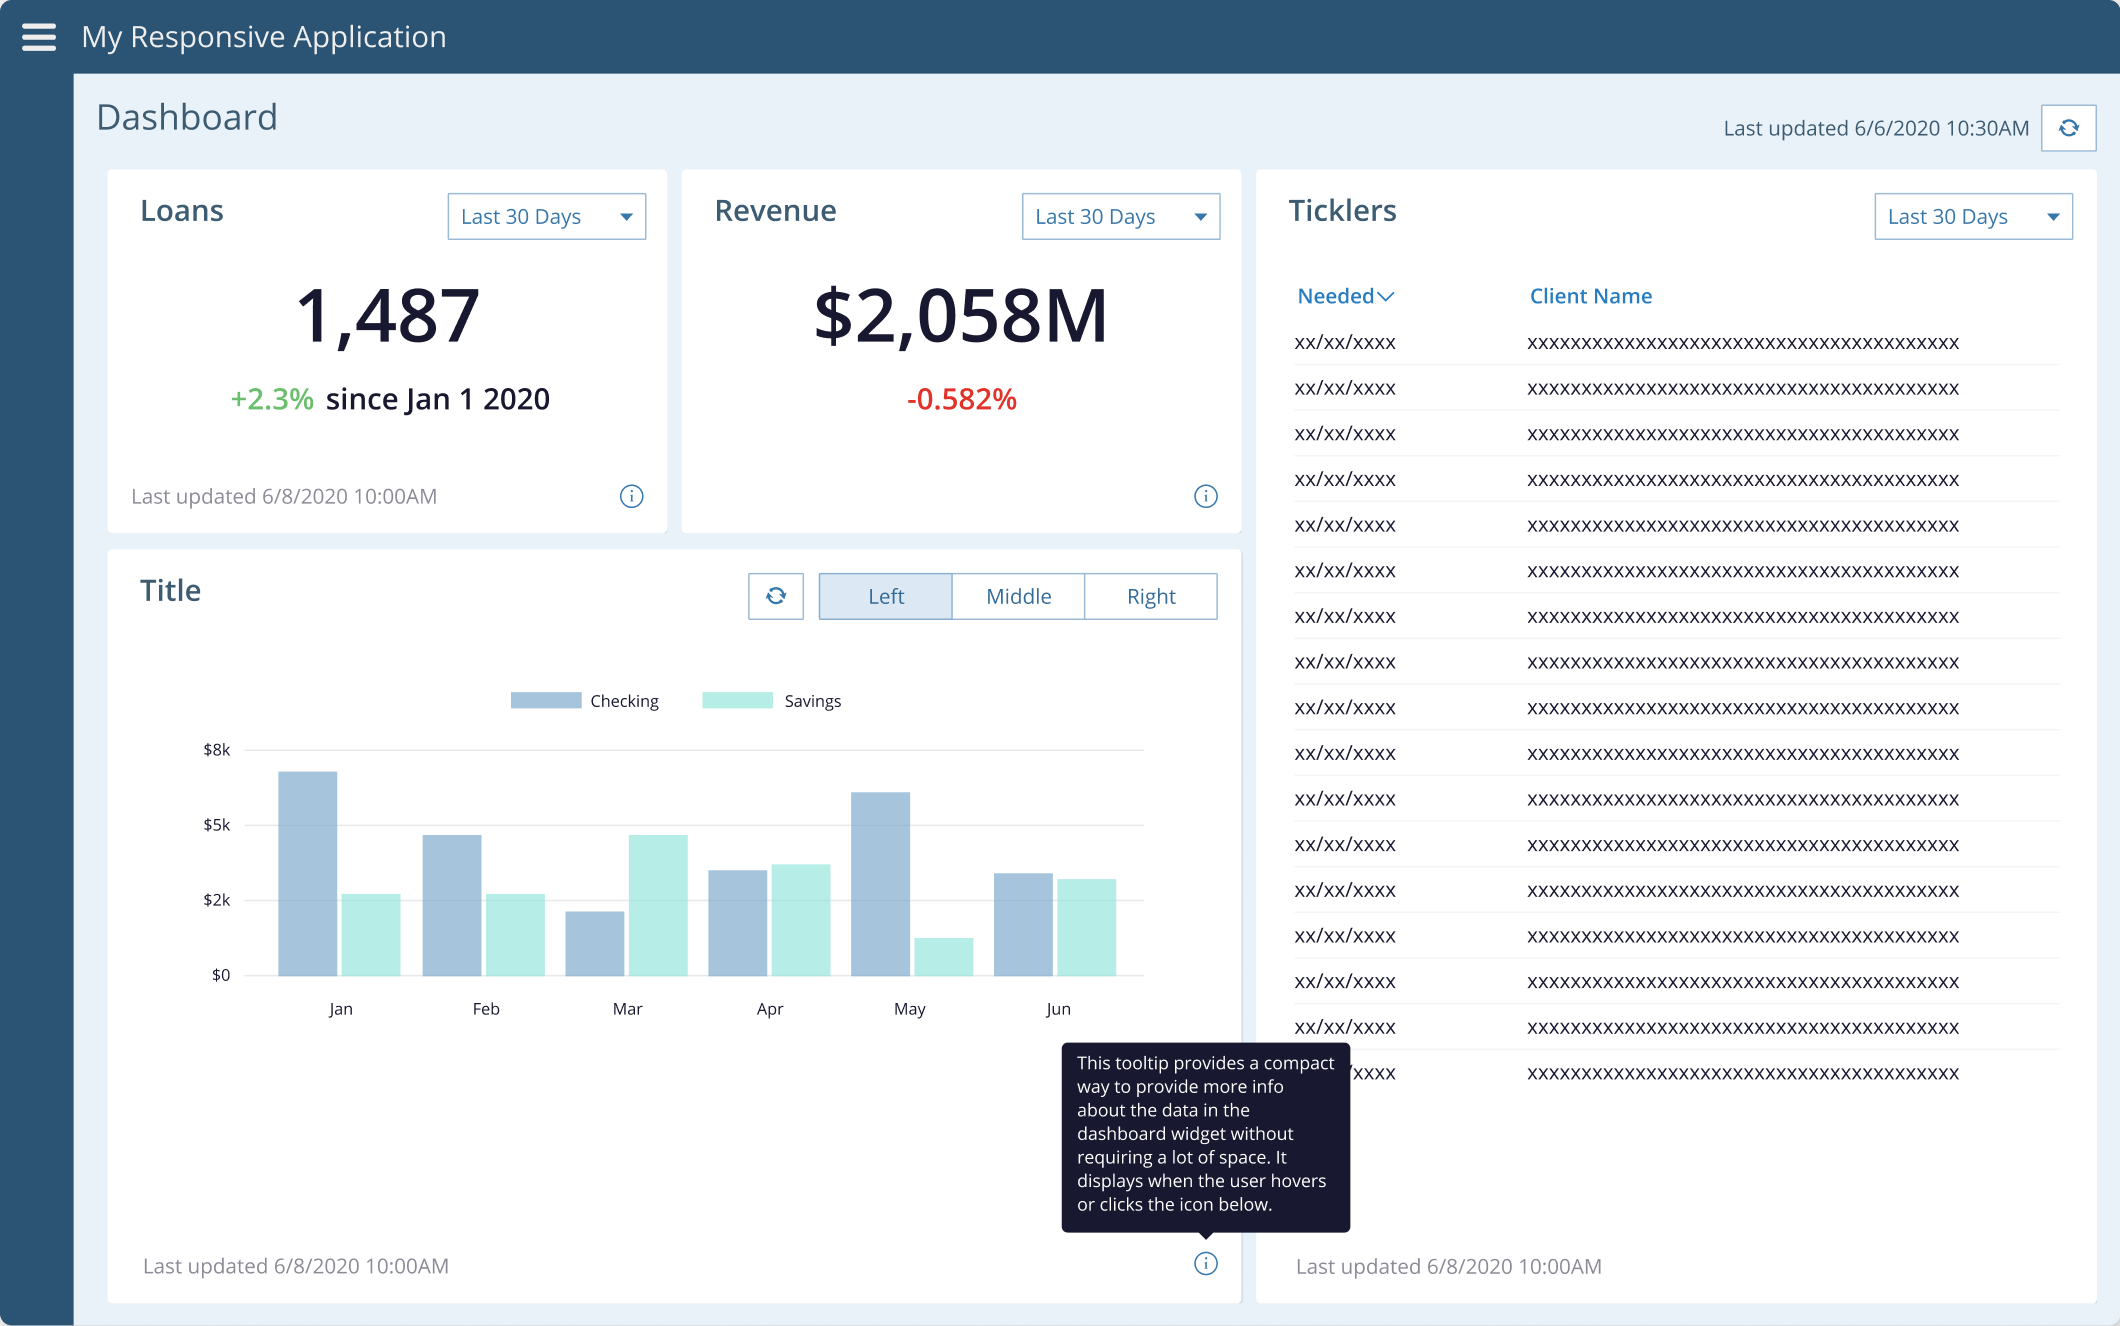The image size is (2120, 1326).
Task: Click info icon below the tooltip
Action: tap(1205, 1264)
